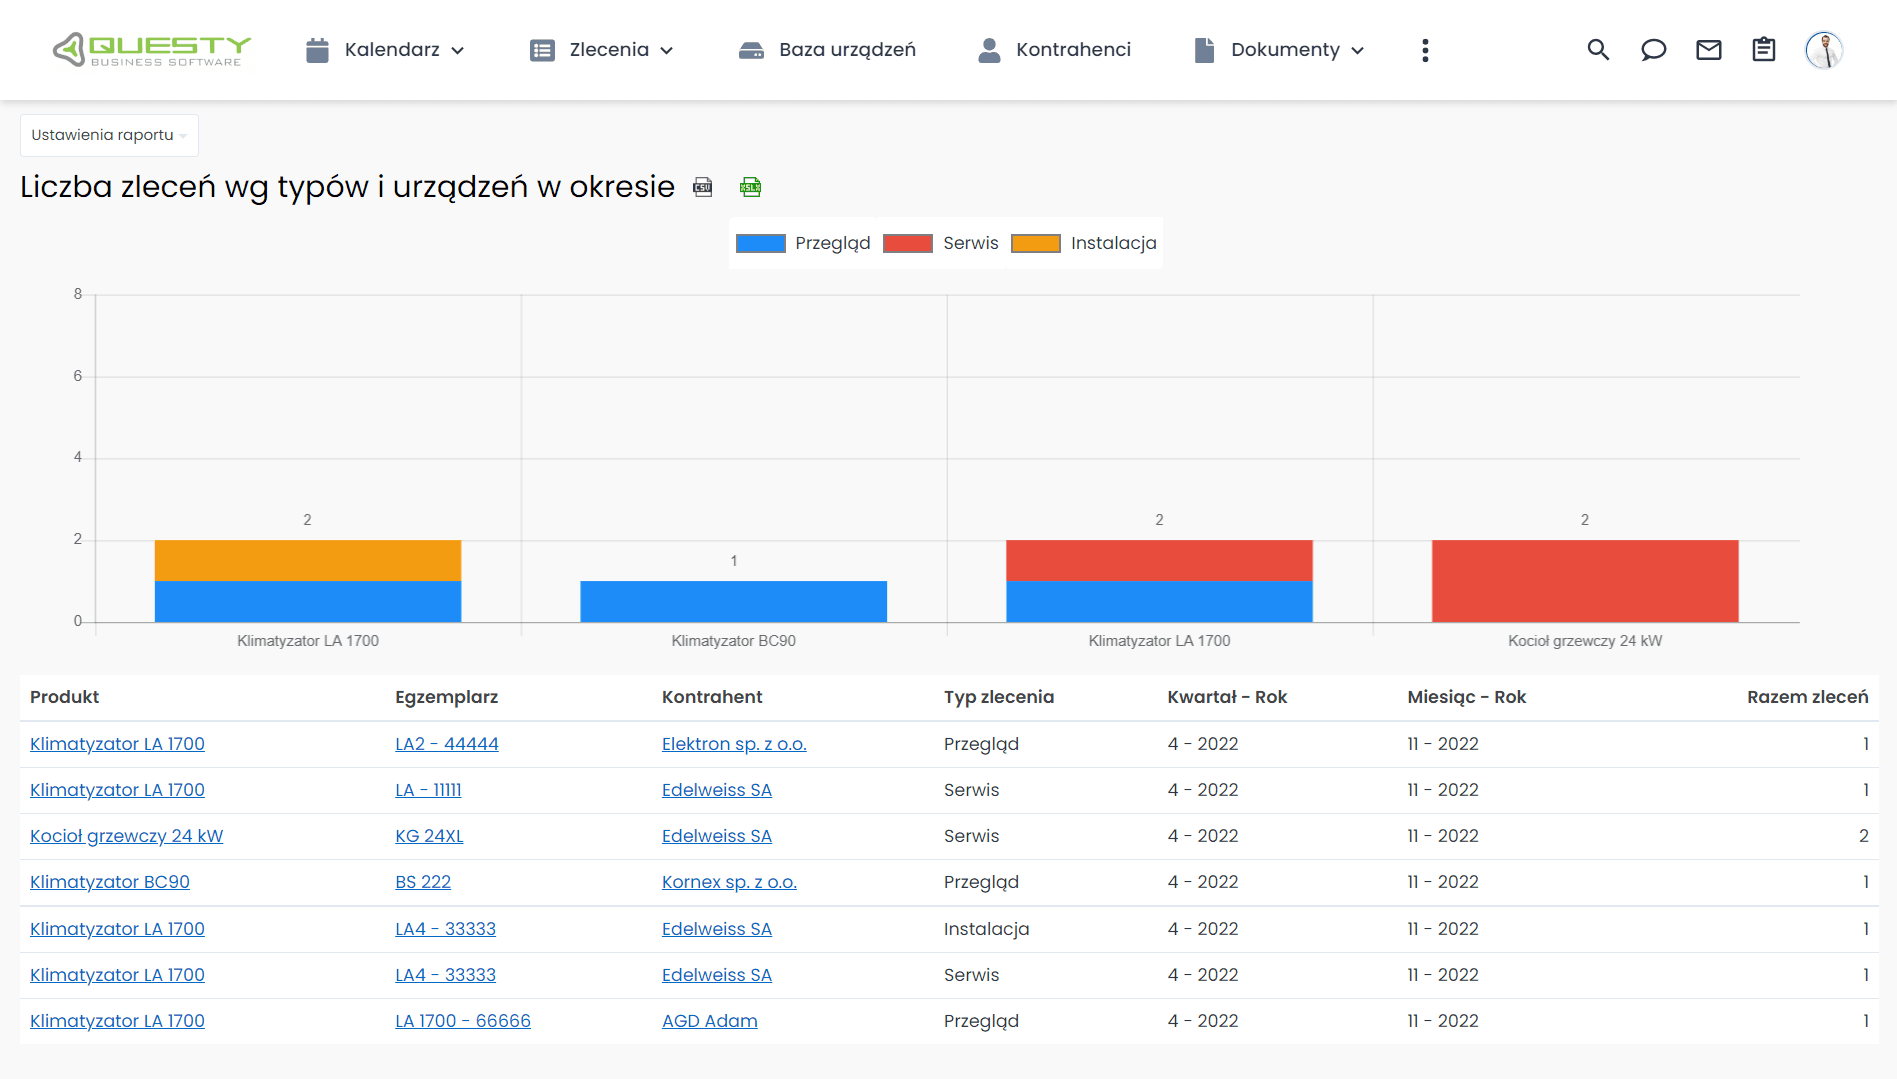Click the Razem zleceń column header
The height and width of the screenshot is (1079, 1897).
(1808, 697)
